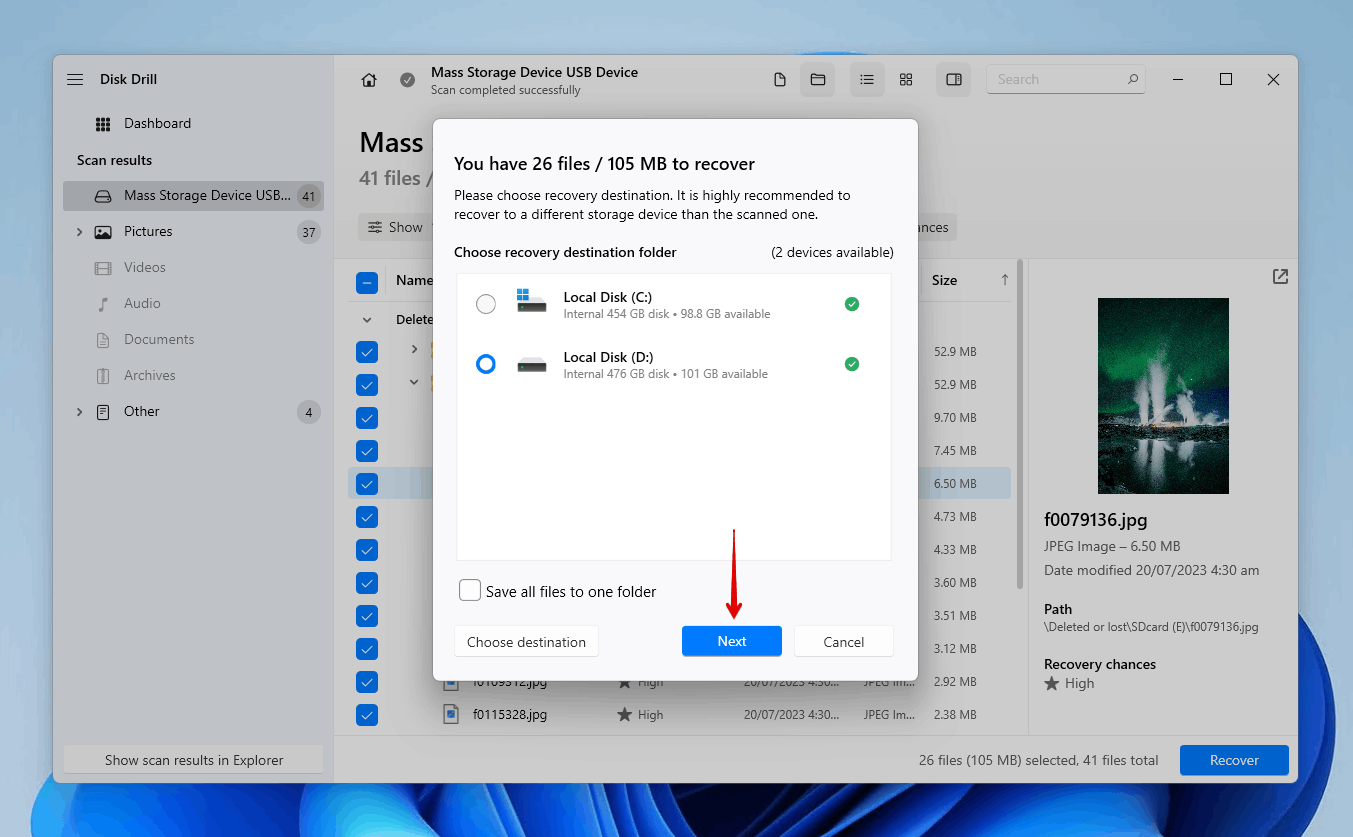The width and height of the screenshot is (1353, 837).
Task: Click the Dashboard grid icon
Action: (x=103, y=124)
